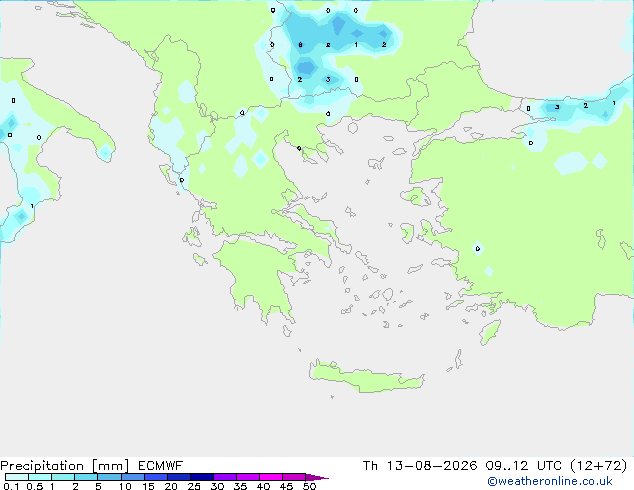The image size is (634, 490).
Task: Click the over-50 mm arrow tip of legend
Action: tap(317, 477)
